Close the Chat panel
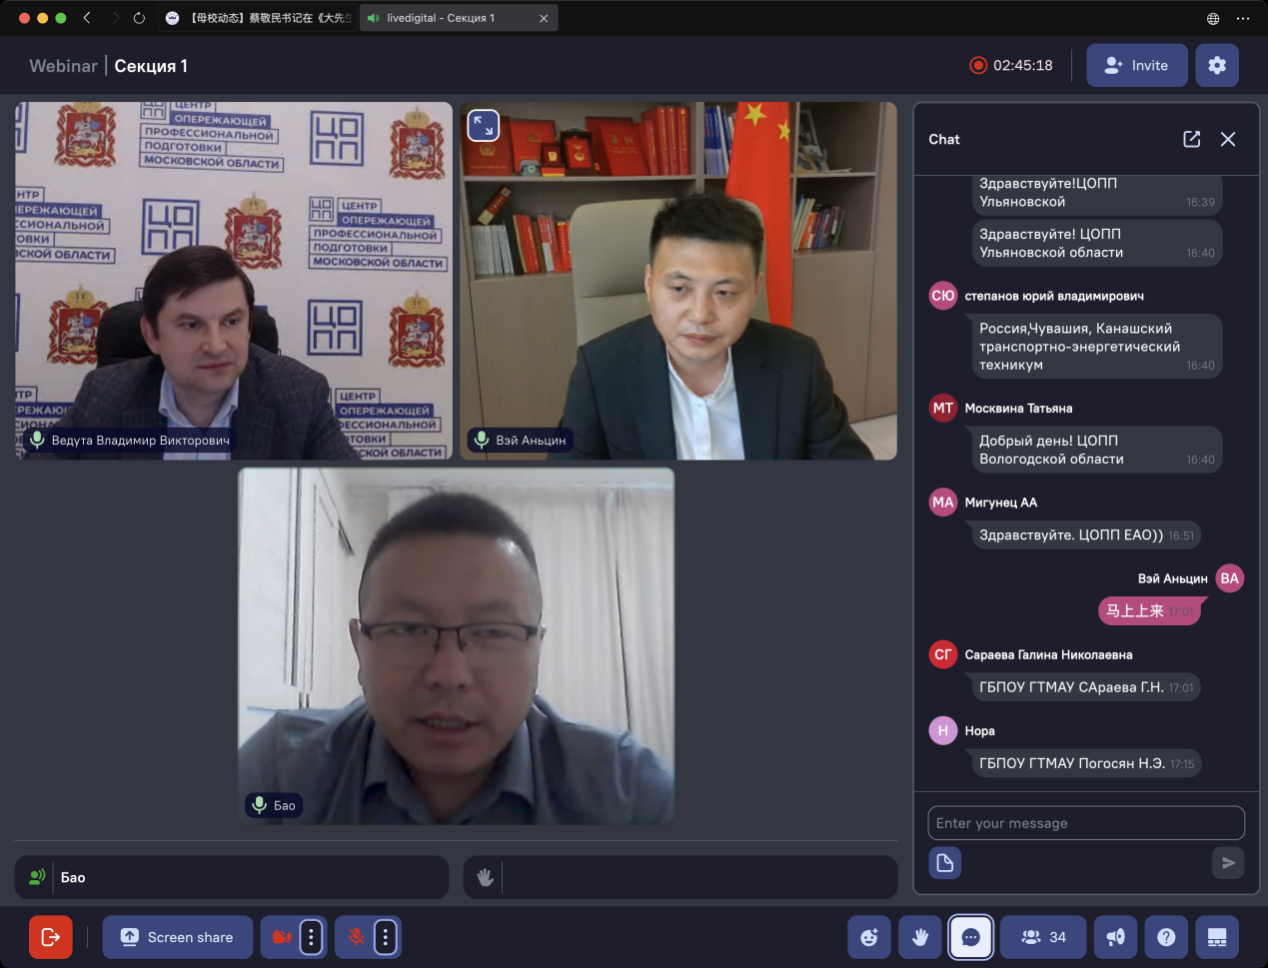The image size is (1268, 968). [x=1228, y=139]
